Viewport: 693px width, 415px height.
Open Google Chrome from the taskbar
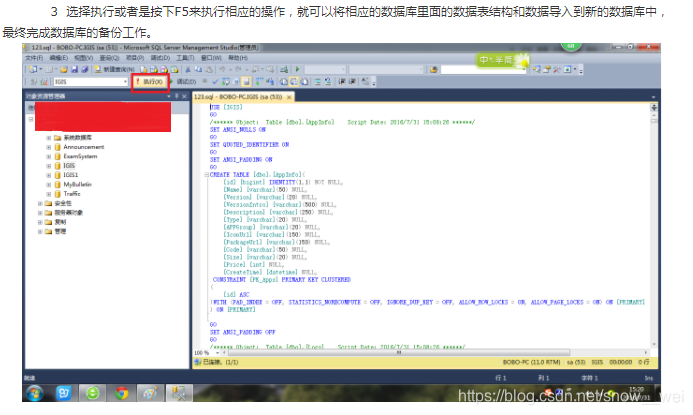tap(121, 393)
